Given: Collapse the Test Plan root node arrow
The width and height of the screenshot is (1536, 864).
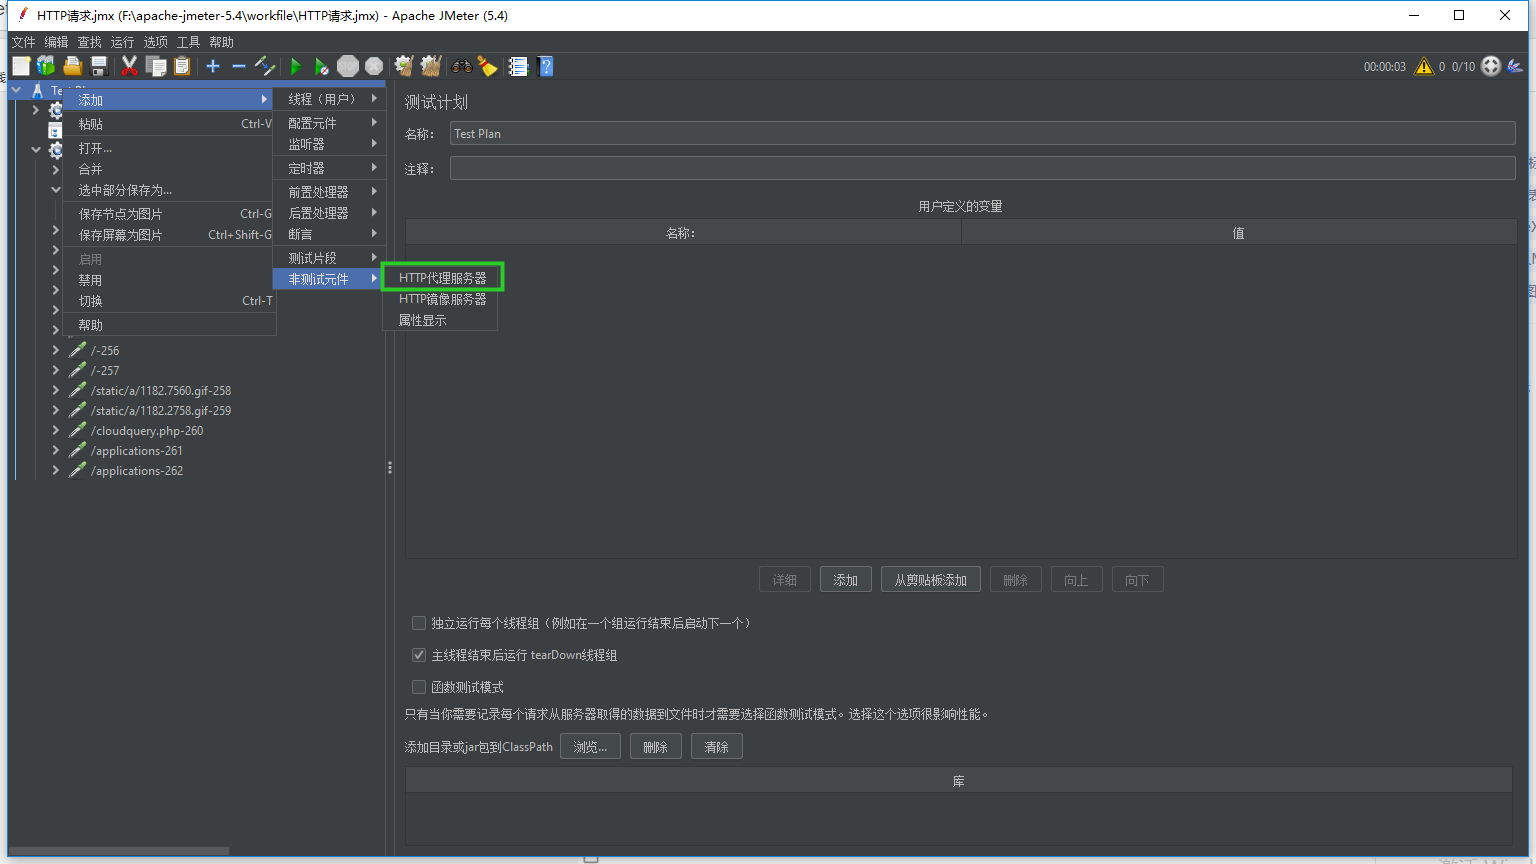Looking at the screenshot, I should point(16,90).
